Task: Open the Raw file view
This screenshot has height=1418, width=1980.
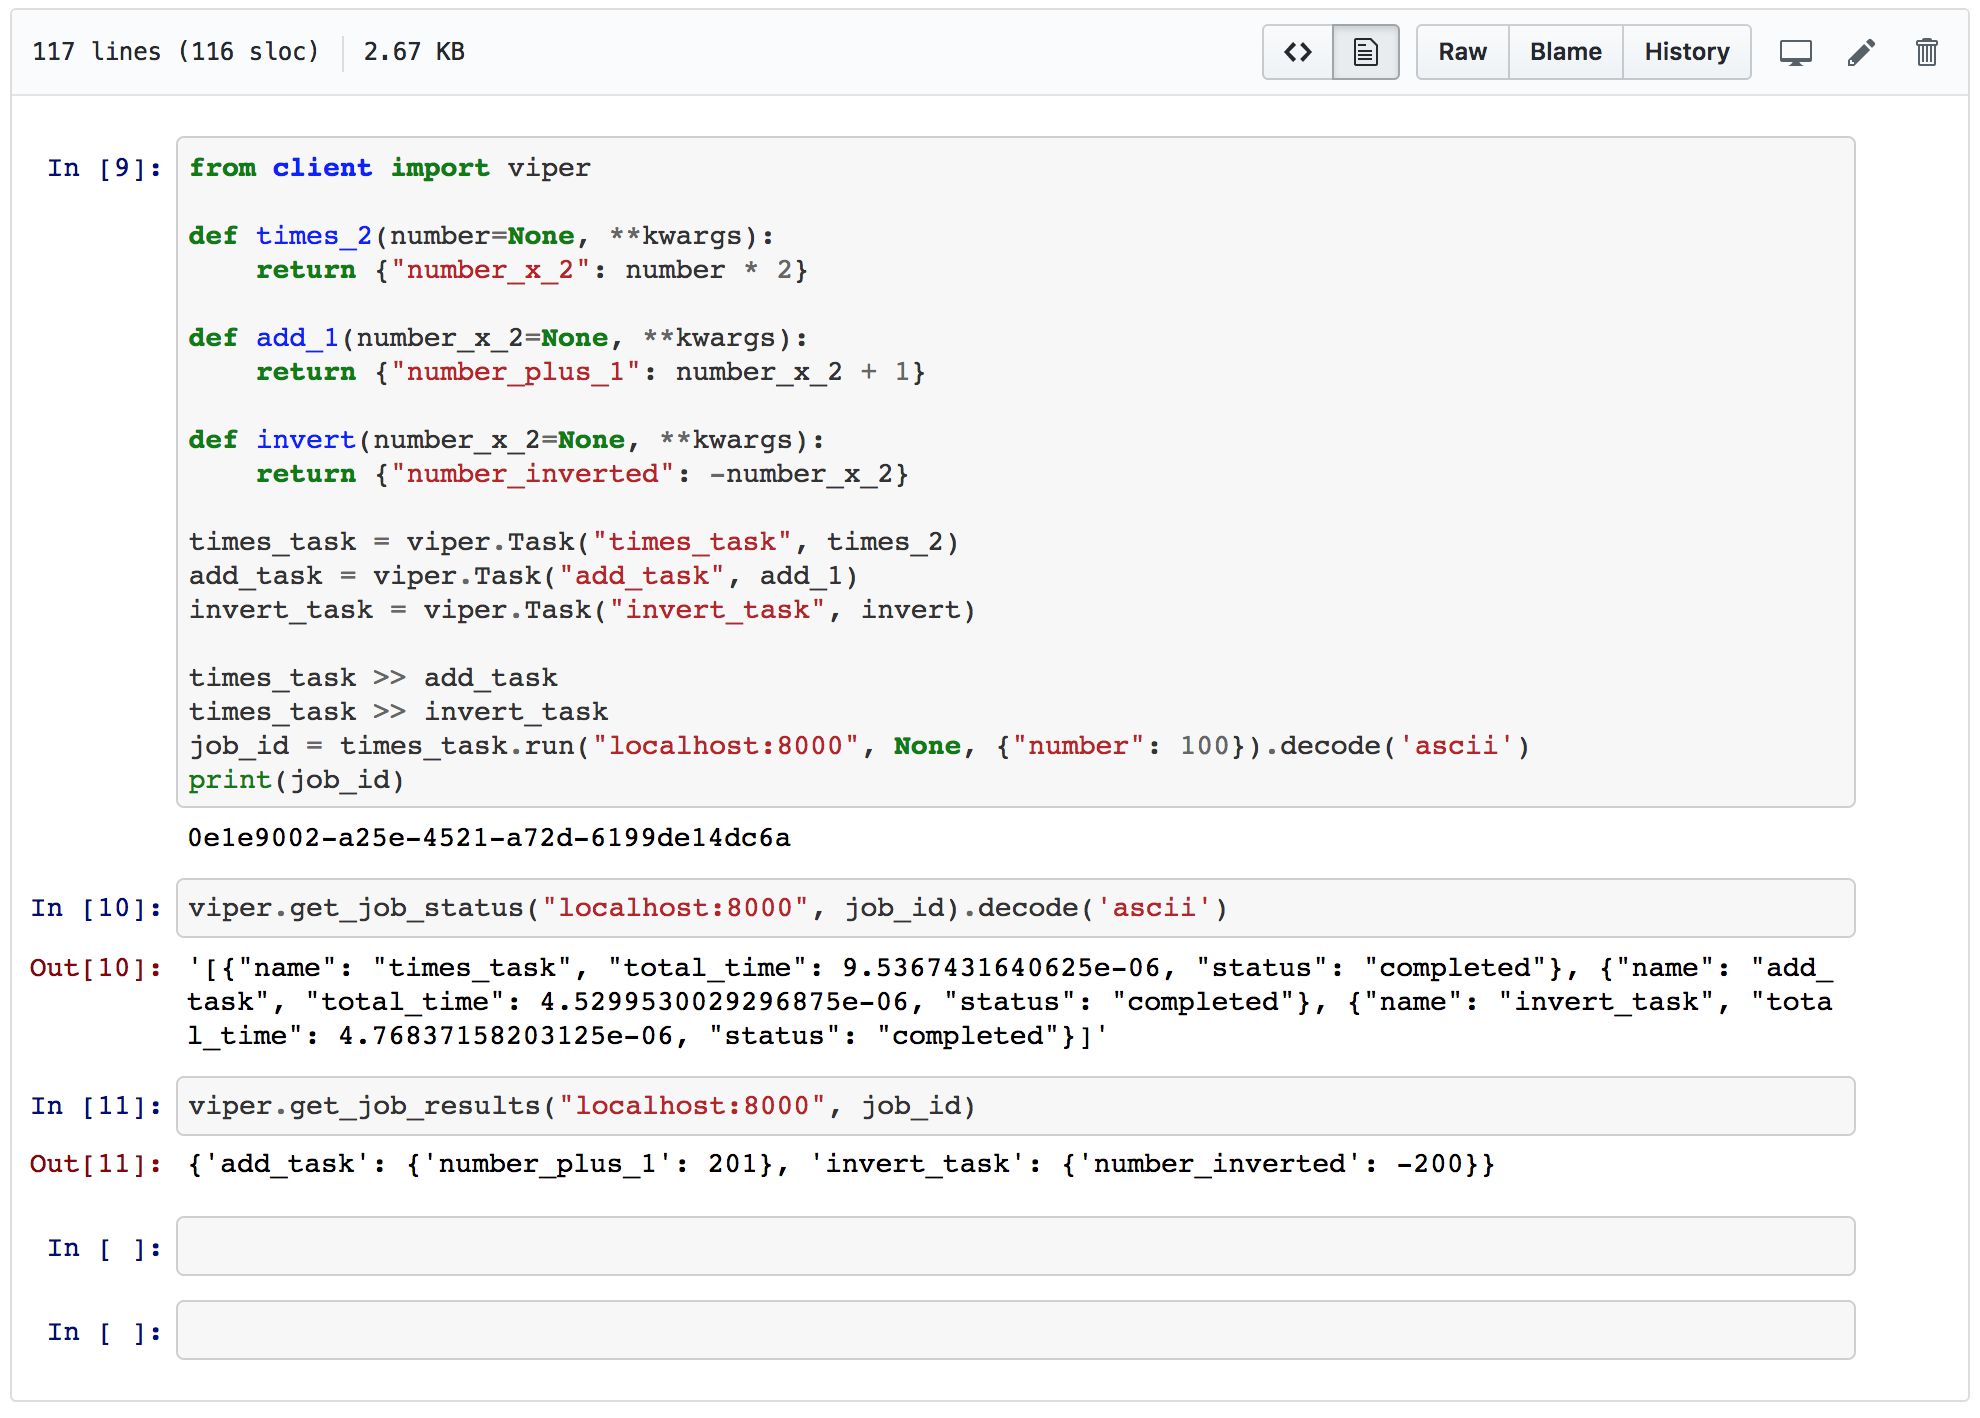Action: [x=1462, y=52]
